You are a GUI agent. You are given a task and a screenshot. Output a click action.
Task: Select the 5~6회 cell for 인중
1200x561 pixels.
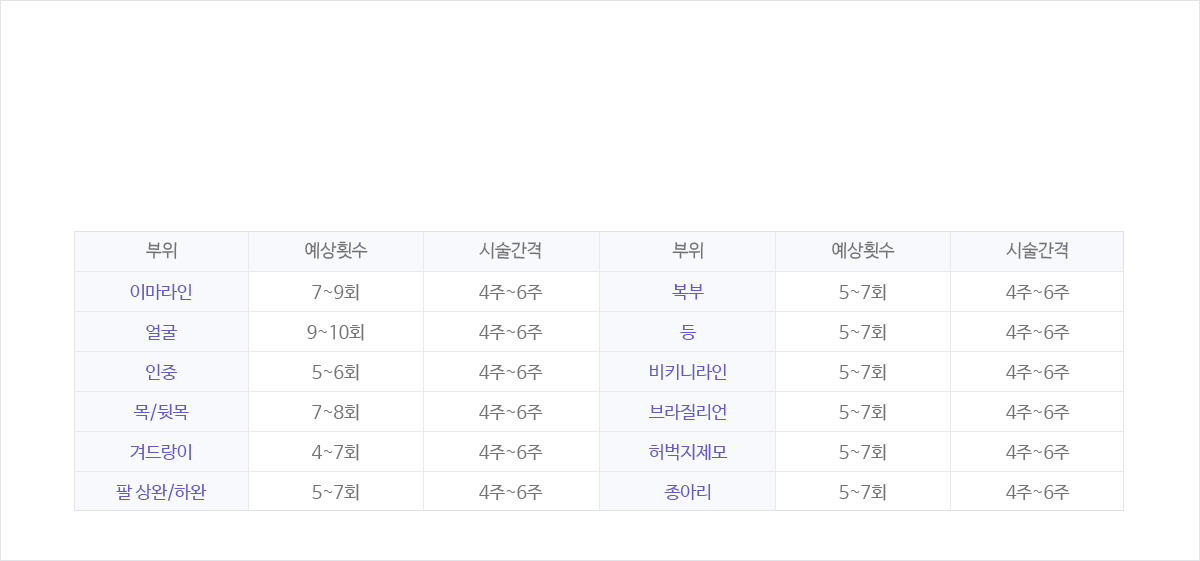pos(336,372)
